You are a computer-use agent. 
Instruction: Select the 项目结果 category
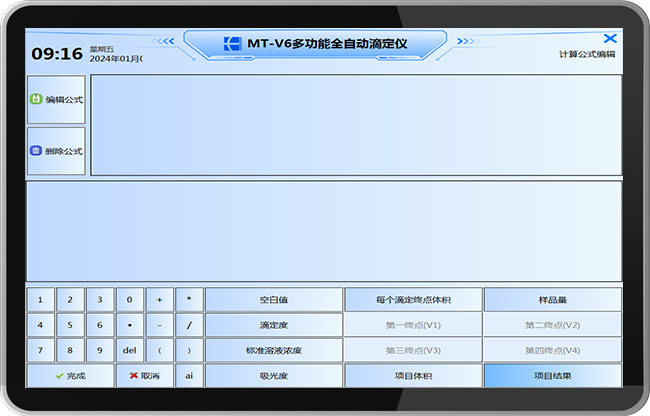552,376
